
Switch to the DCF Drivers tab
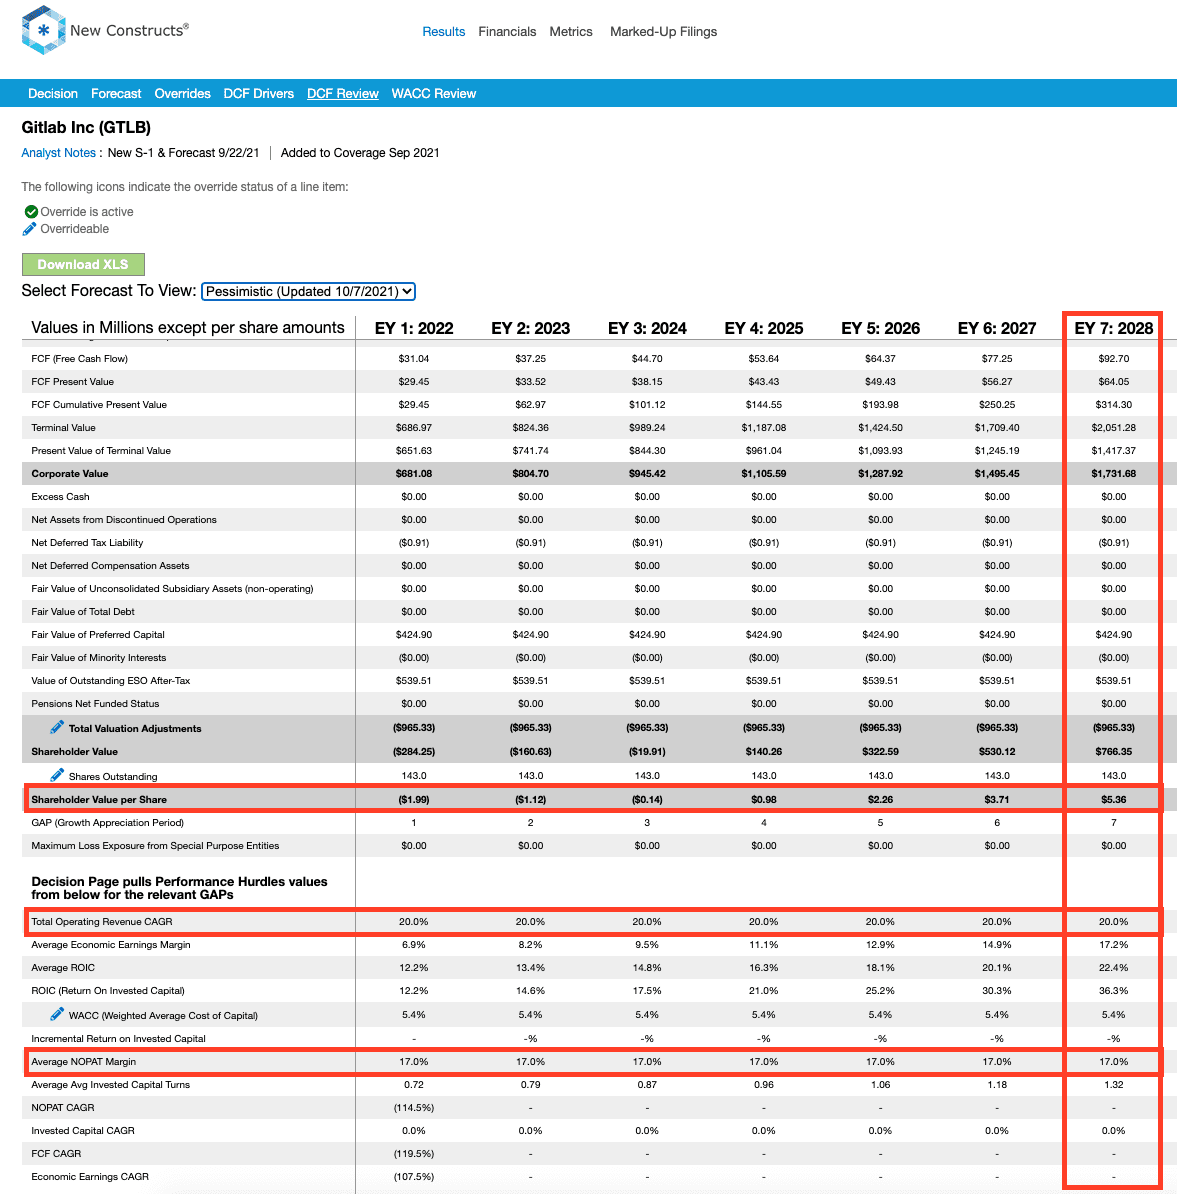pos(259,93)
